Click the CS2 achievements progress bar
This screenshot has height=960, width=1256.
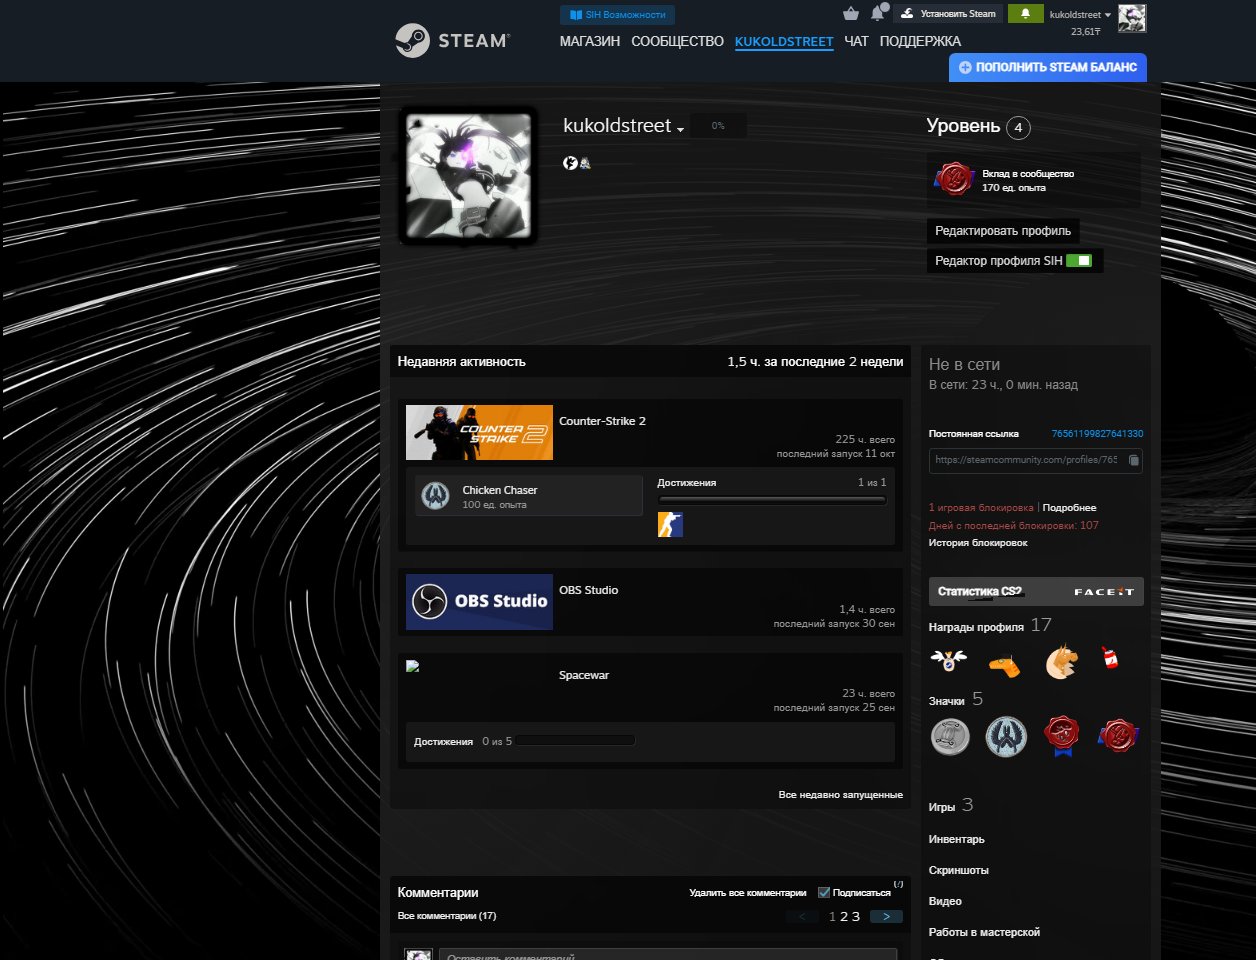click(771, 500)
